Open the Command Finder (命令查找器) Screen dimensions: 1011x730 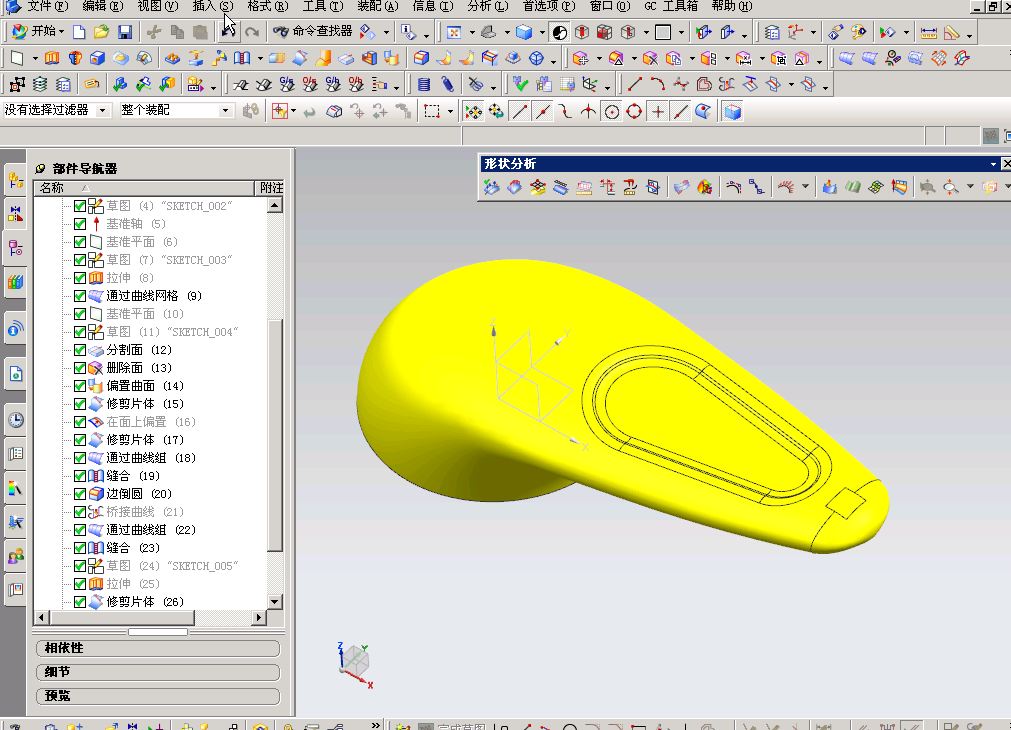[313, 31]
